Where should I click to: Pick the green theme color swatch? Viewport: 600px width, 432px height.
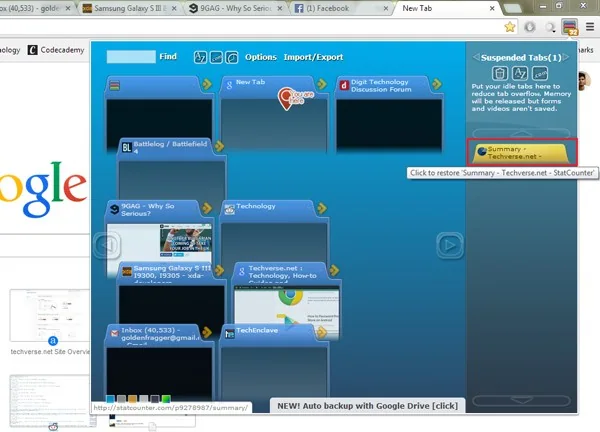tap(166, 399)
